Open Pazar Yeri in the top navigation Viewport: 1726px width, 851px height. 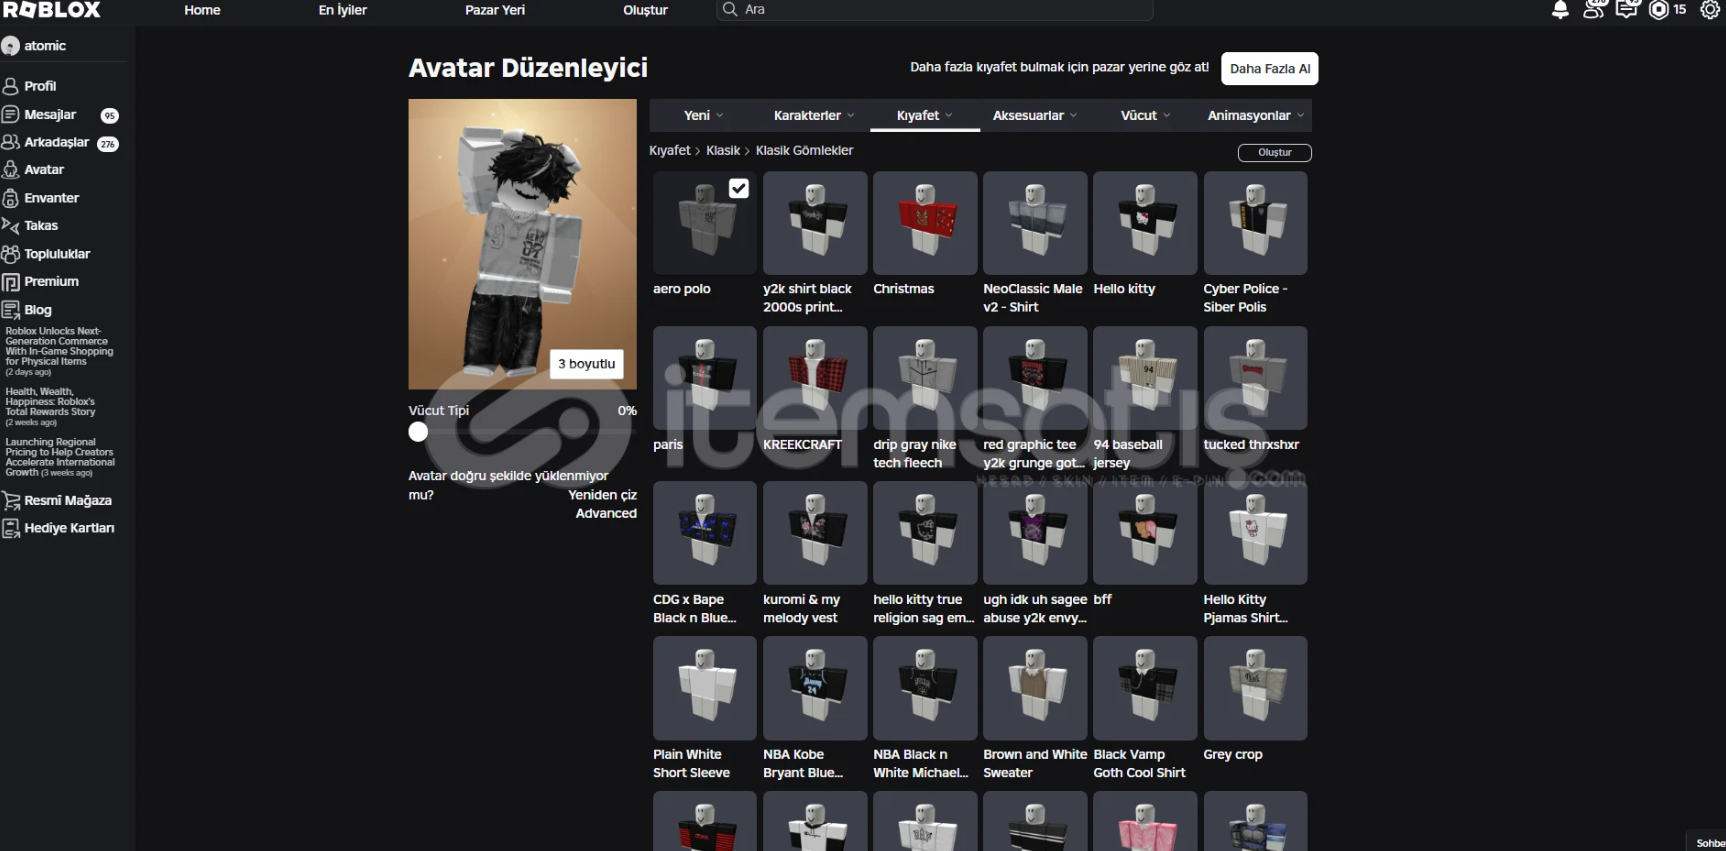(495, 10)
